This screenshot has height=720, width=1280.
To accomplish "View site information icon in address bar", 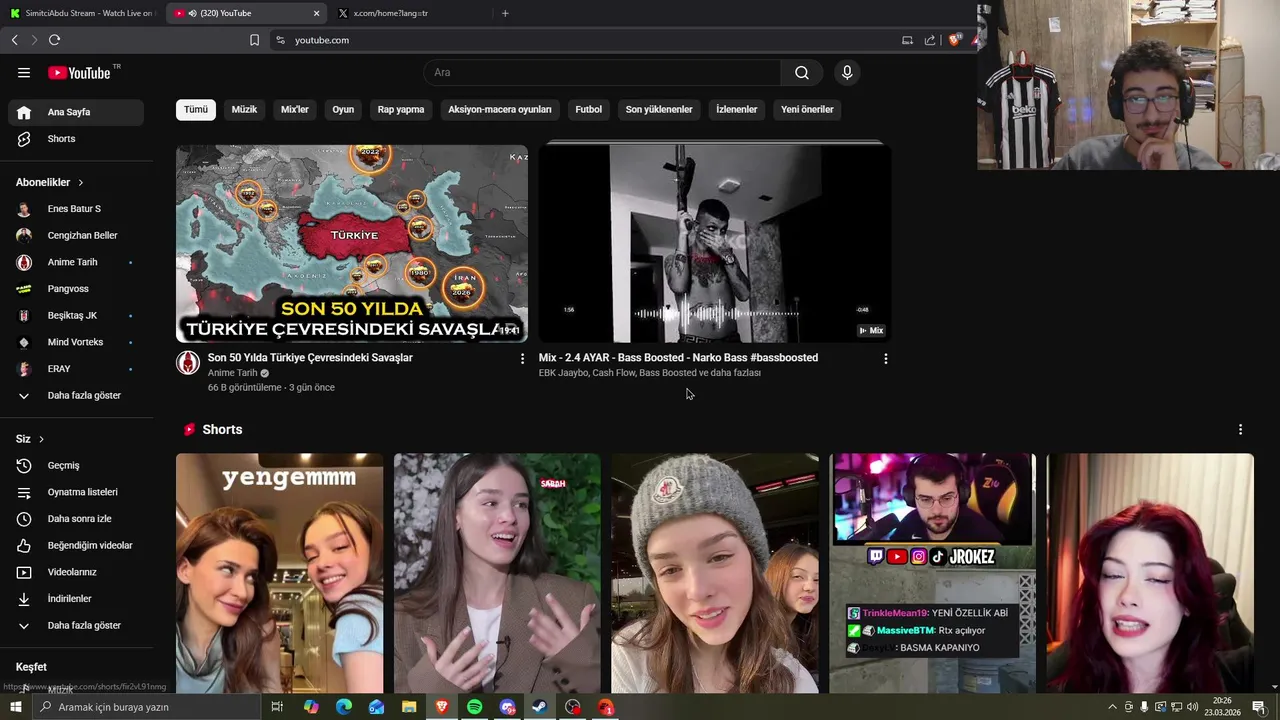I will 280,40.
